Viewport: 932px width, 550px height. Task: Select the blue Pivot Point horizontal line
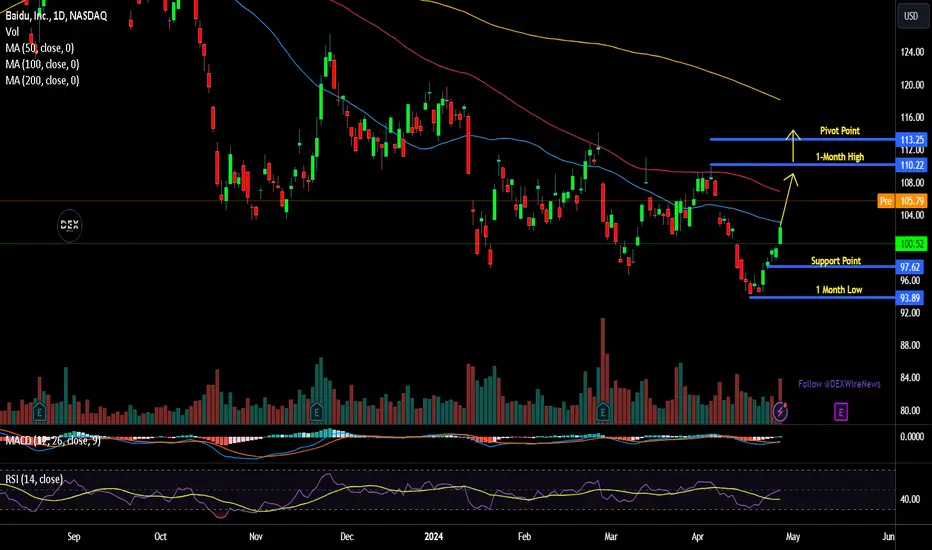point(802,140)
